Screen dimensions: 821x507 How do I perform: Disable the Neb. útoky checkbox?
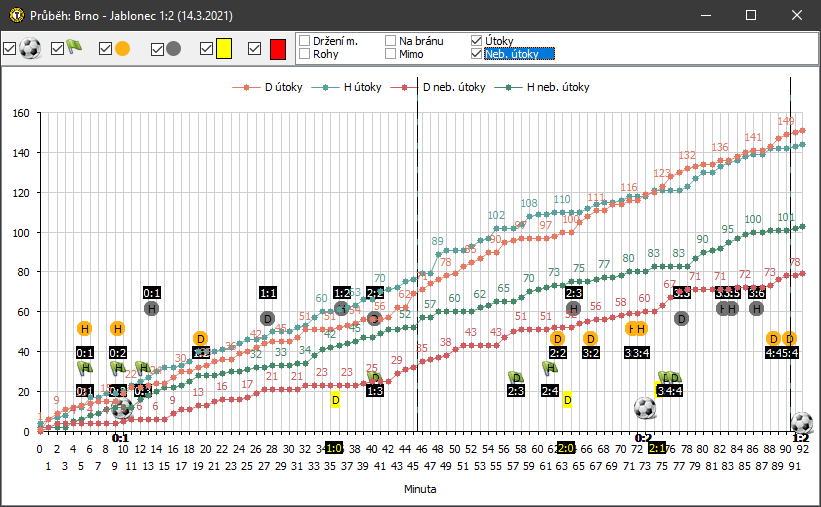click(476, 54)
